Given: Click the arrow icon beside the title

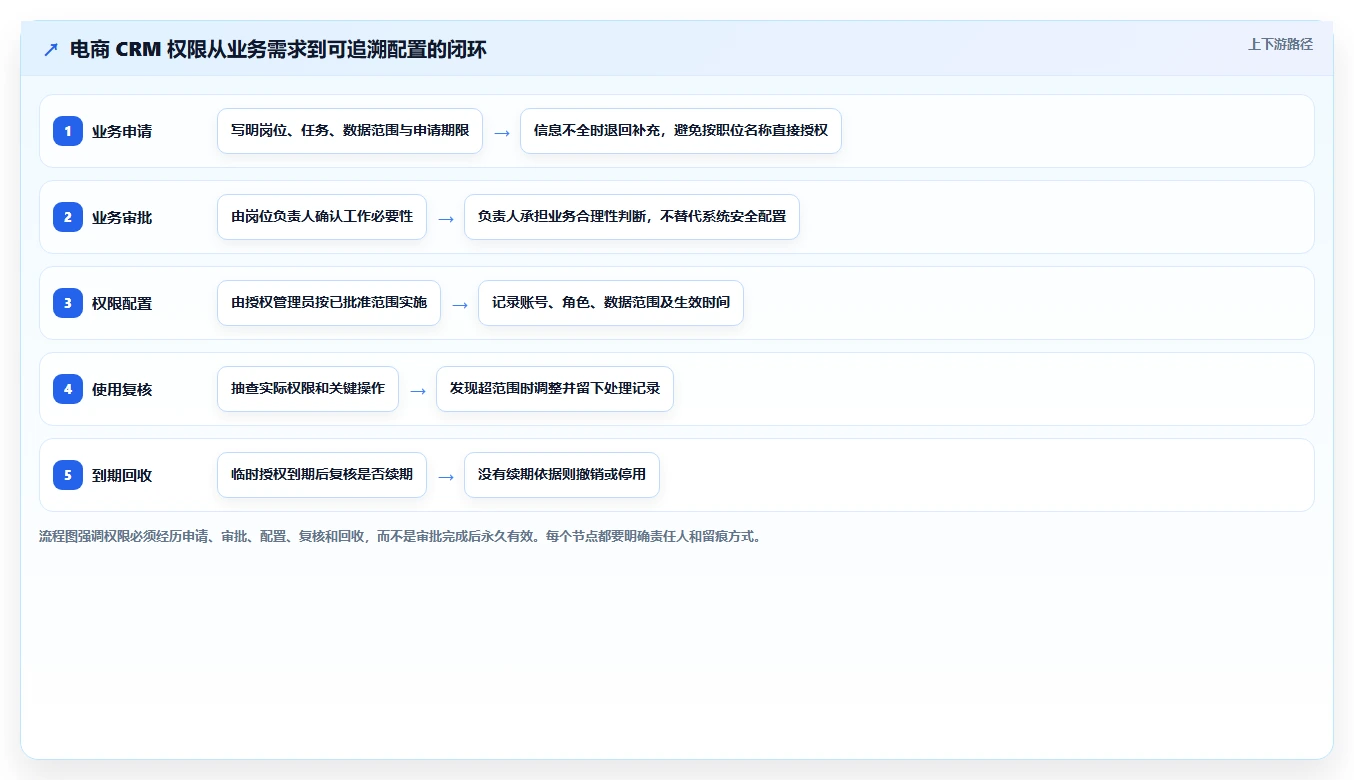Looking at the screenshot, I should click(x=51, y=49).
